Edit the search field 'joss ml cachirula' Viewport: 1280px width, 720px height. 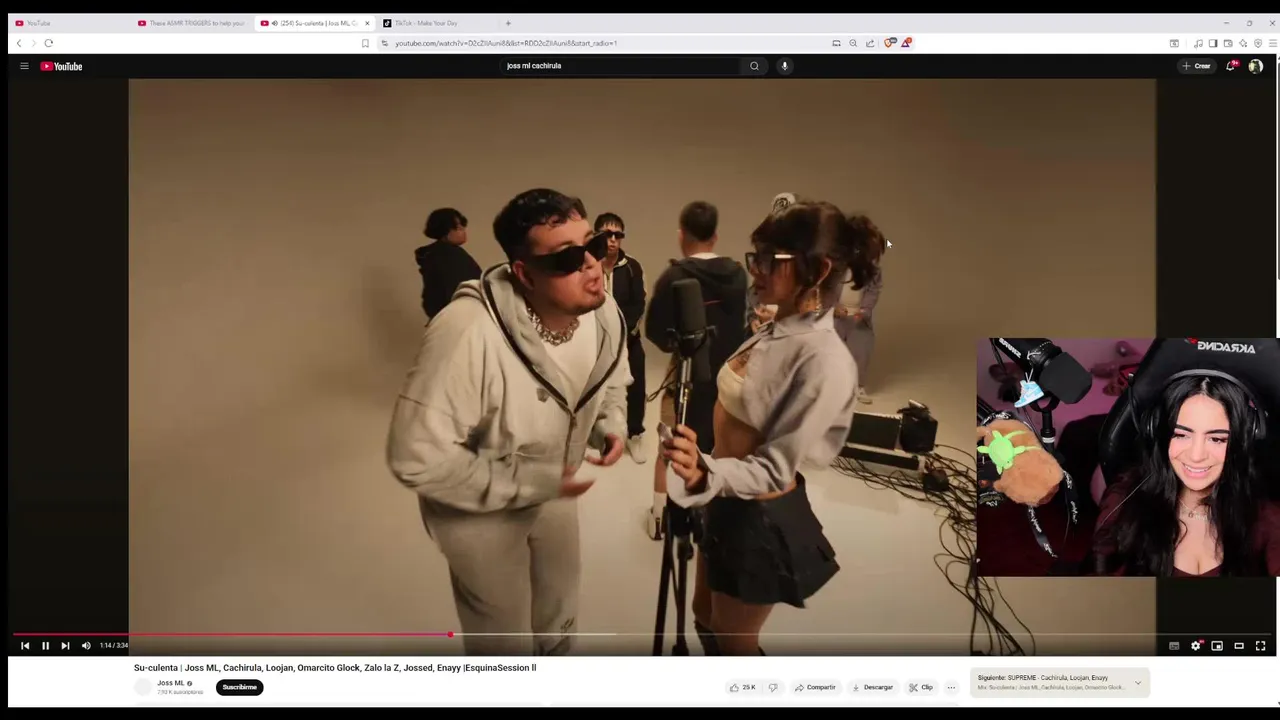pos(620,66)
